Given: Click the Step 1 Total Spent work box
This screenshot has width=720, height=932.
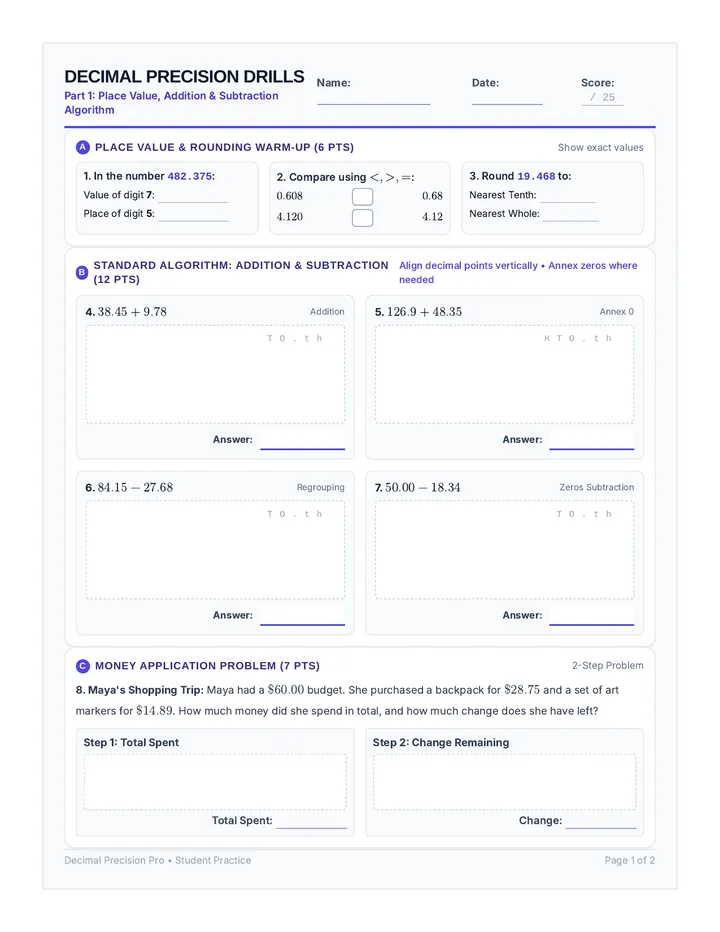Looking at the screenshot, I should [x=215, y=782].
